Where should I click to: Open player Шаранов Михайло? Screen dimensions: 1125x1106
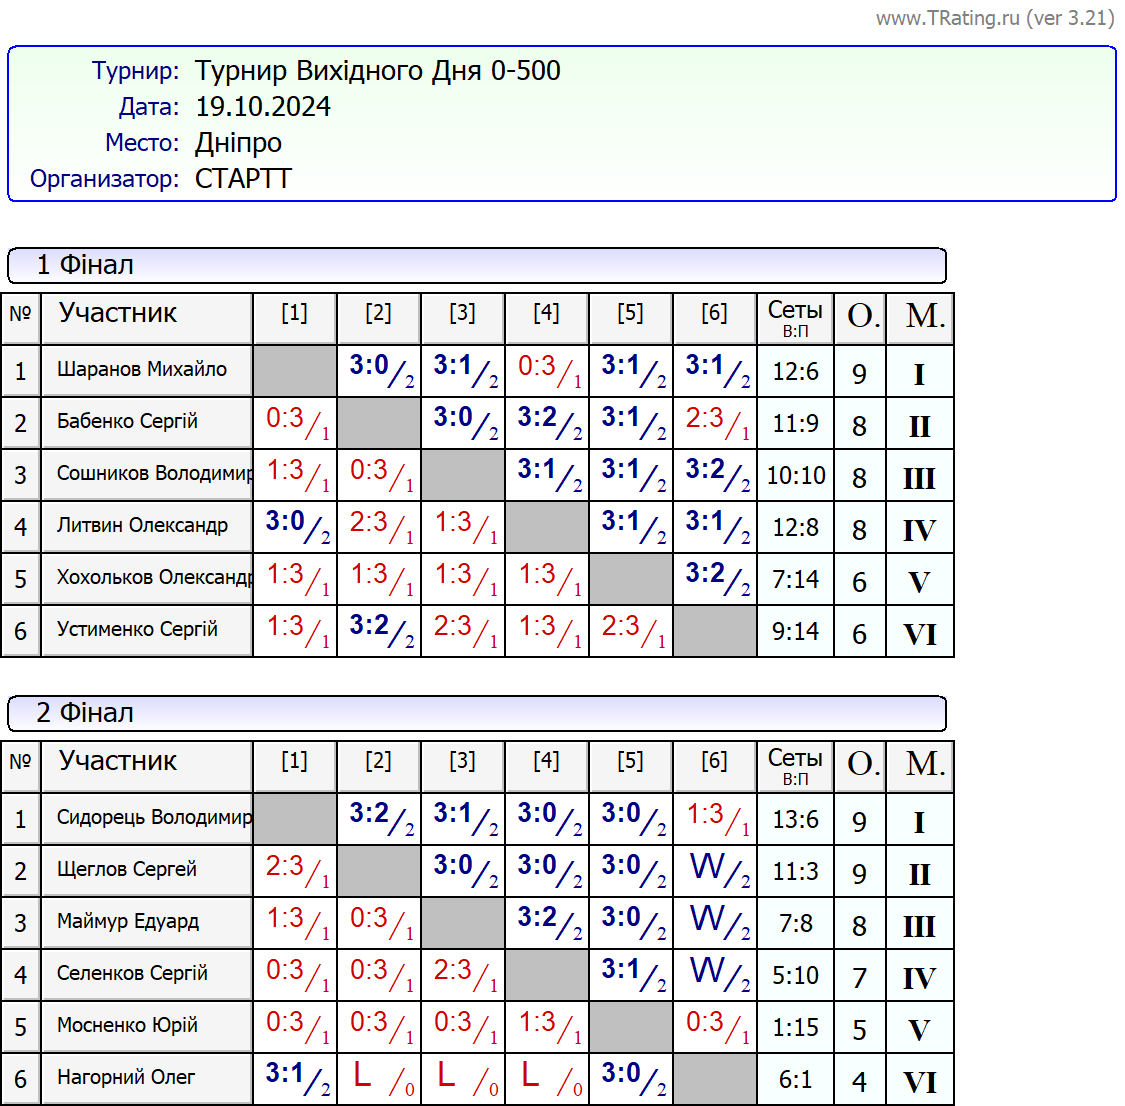tap(142, 370)
